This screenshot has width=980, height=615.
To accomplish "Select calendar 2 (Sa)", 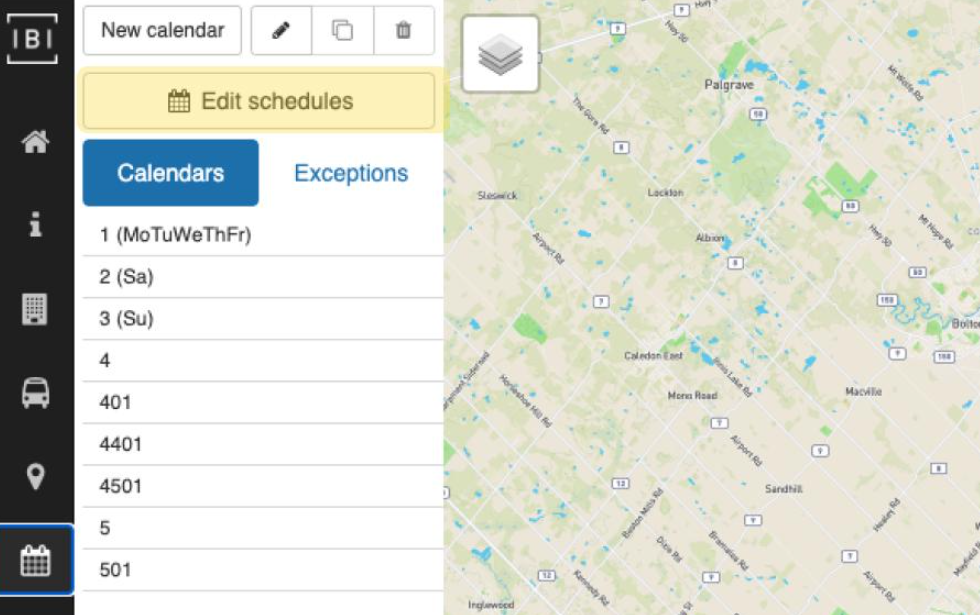I will pyautogui.click(x=263, y=277).
